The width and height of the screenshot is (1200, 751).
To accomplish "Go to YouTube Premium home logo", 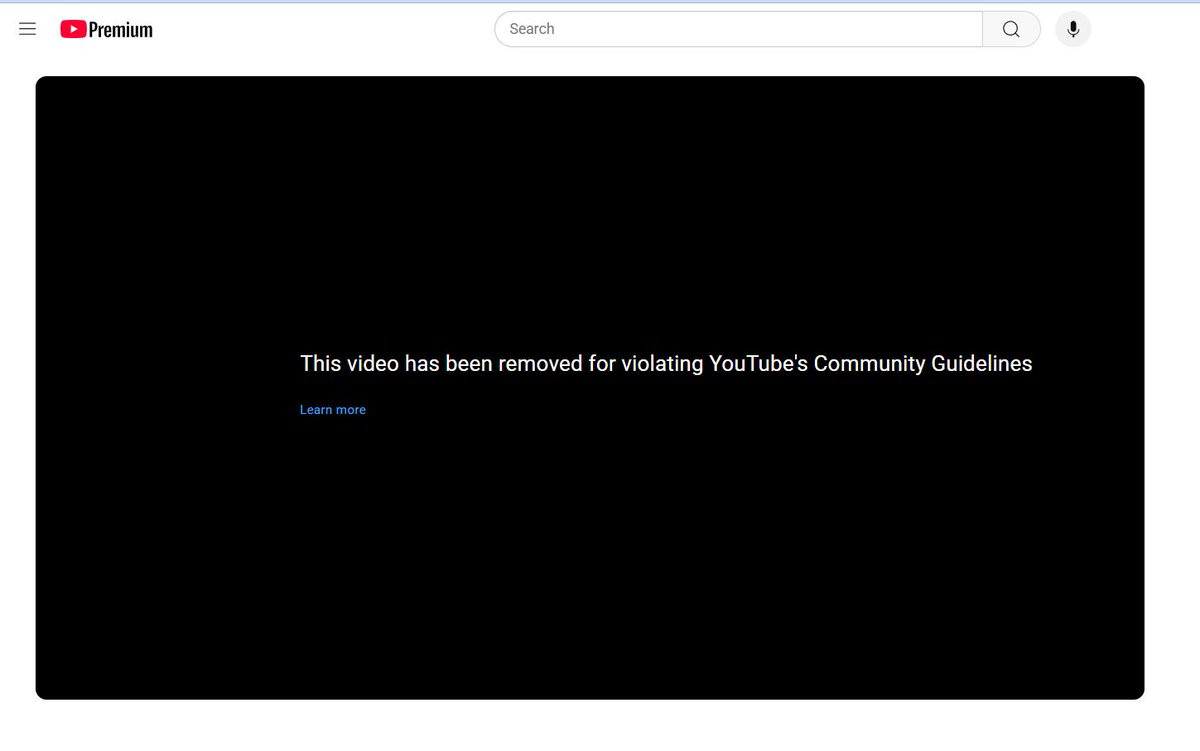I will 106,30.
